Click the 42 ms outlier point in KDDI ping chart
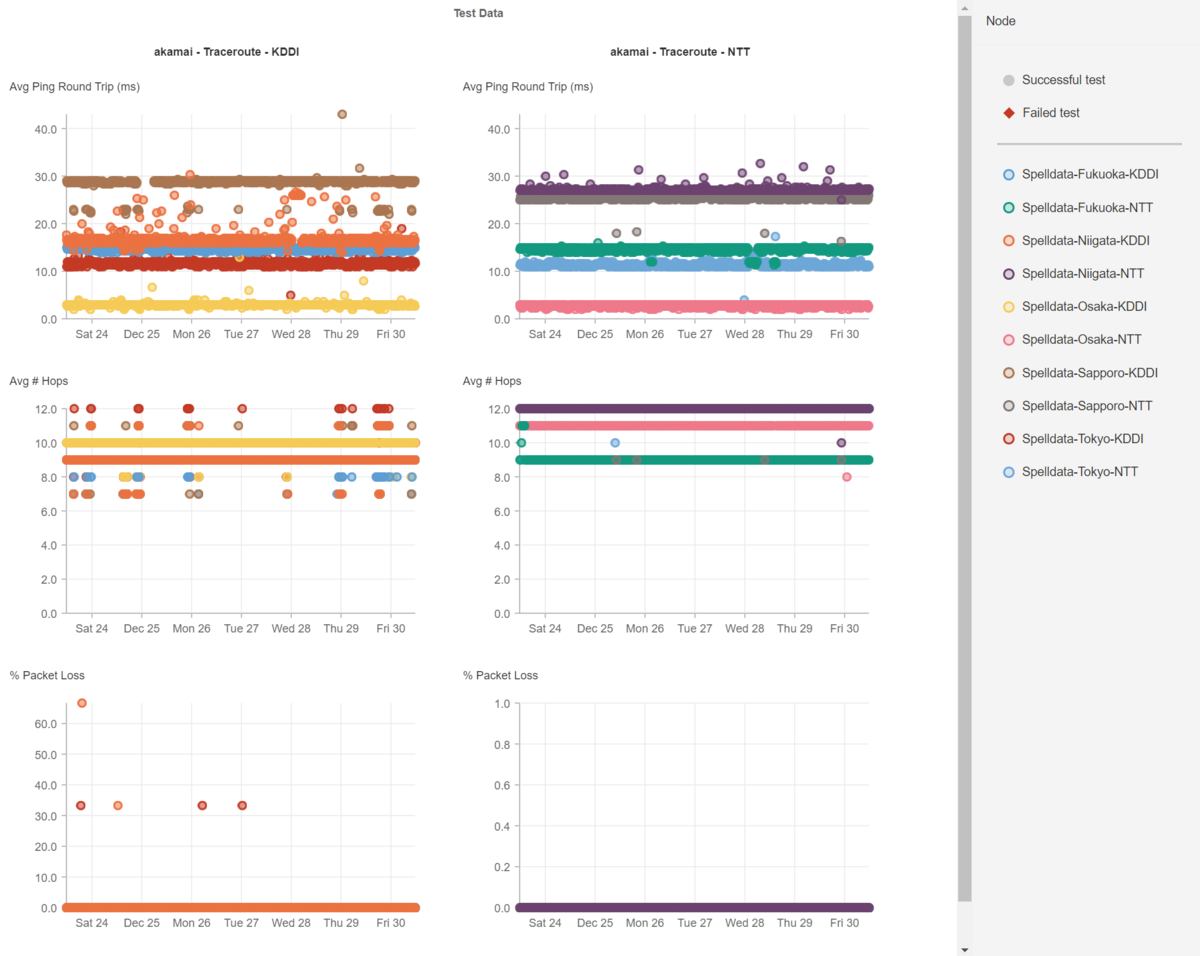1200x956 pixels. (342, 114)
